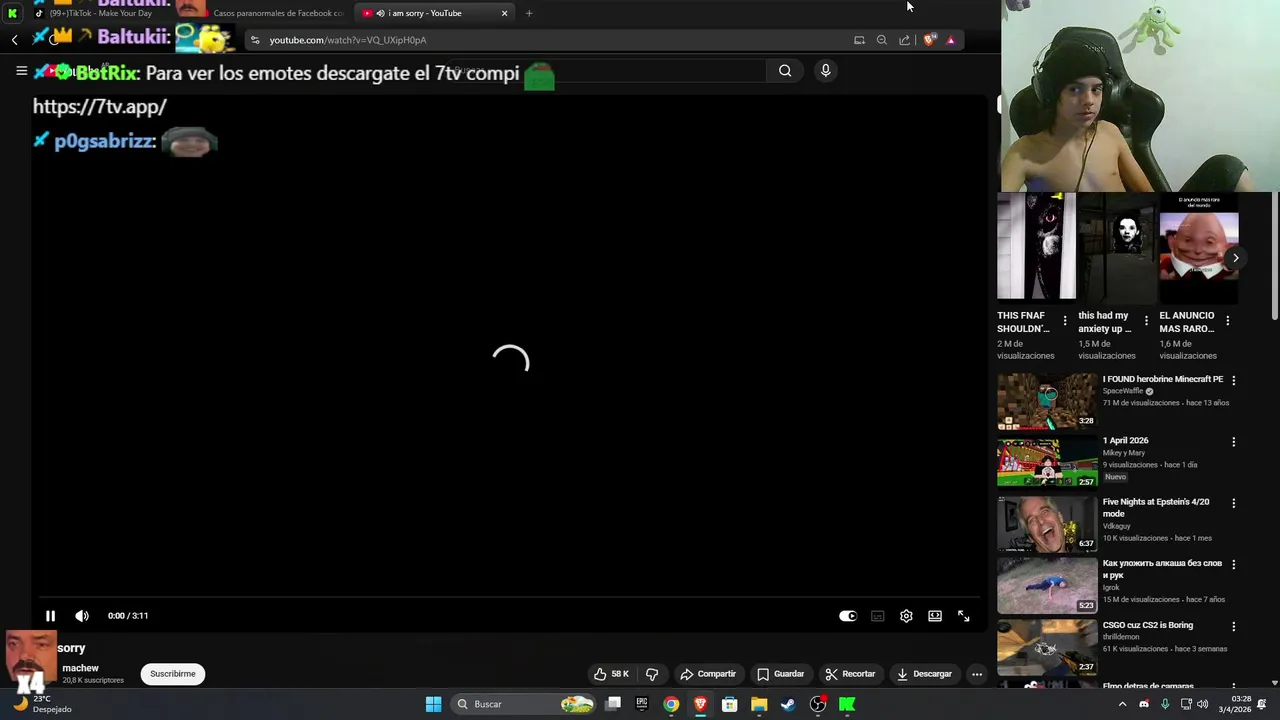The height and width of the screenshot is (720, 1280).
Task: Click the Compartir share button
Action: [707, 674]
